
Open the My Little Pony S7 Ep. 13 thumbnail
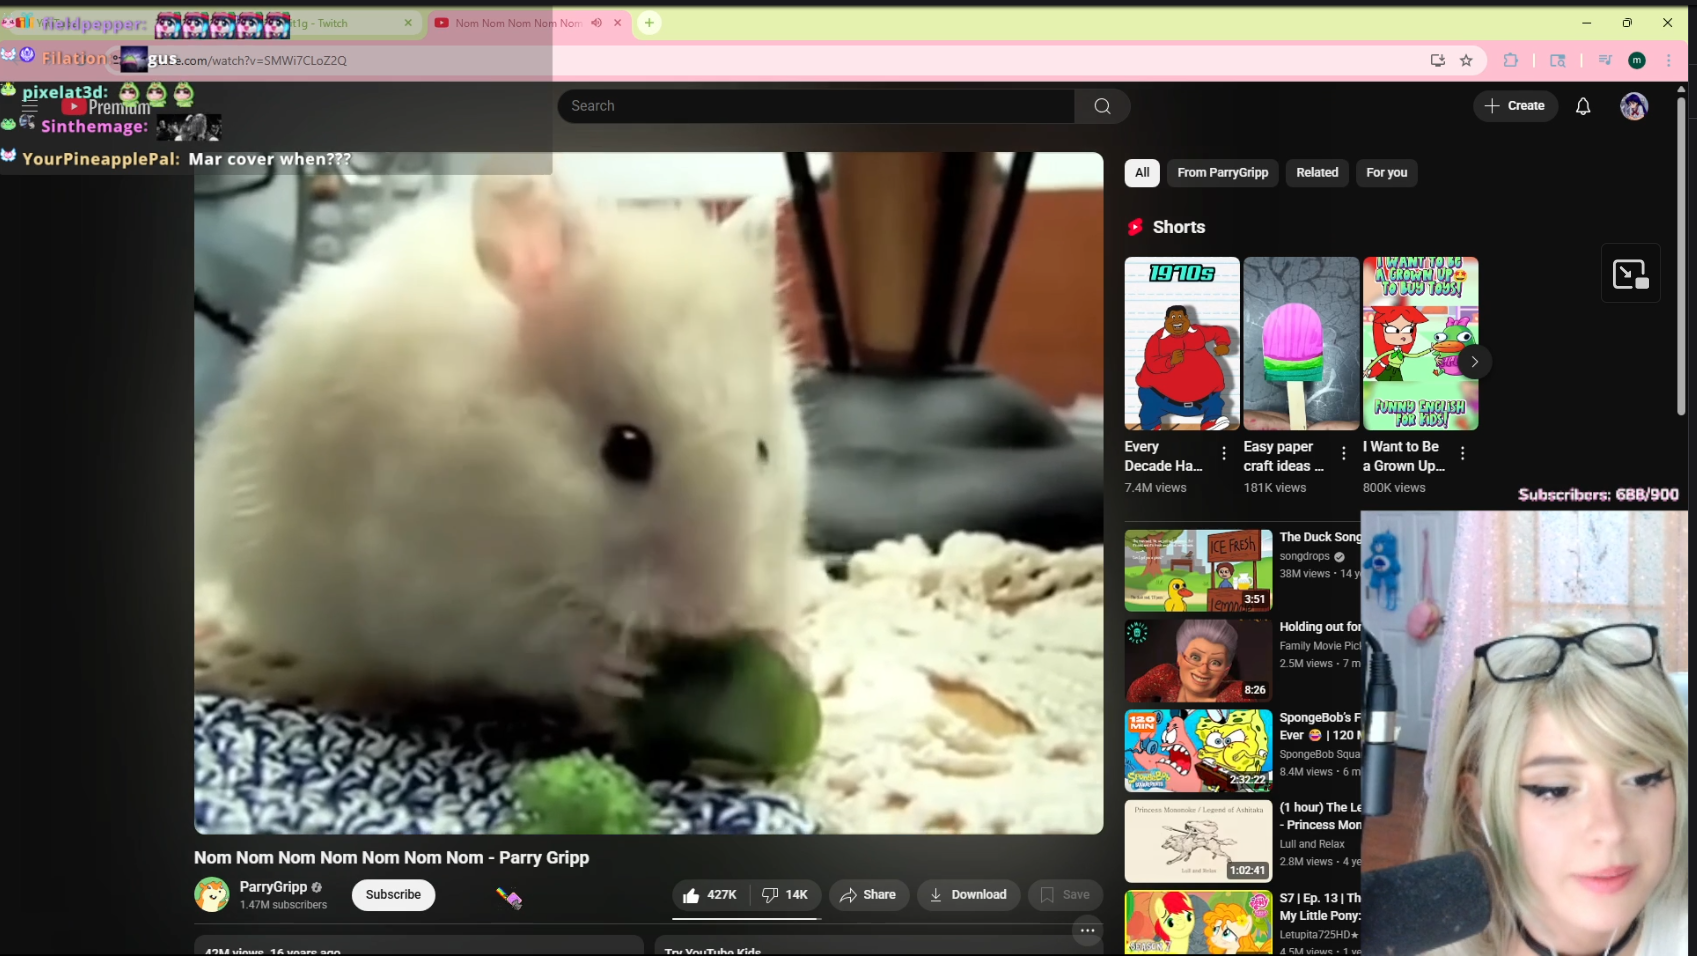(1198, 923)
